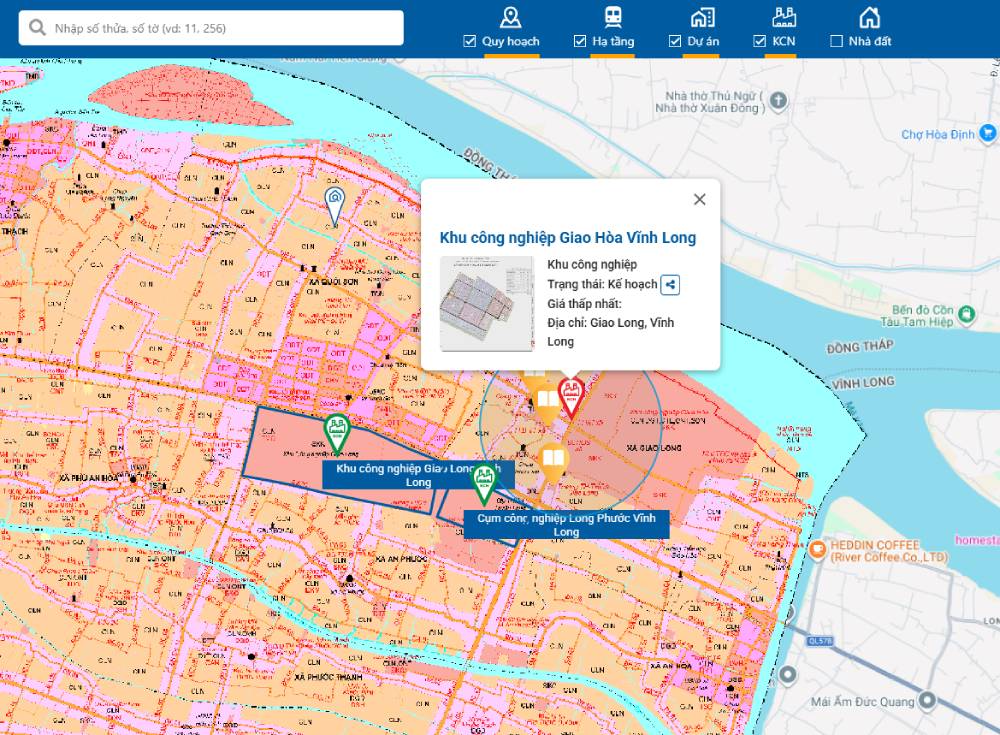This screenshot has width=1000, height=735.
Task: Click the magnifying glass search icon
Action: click(38, 28)
